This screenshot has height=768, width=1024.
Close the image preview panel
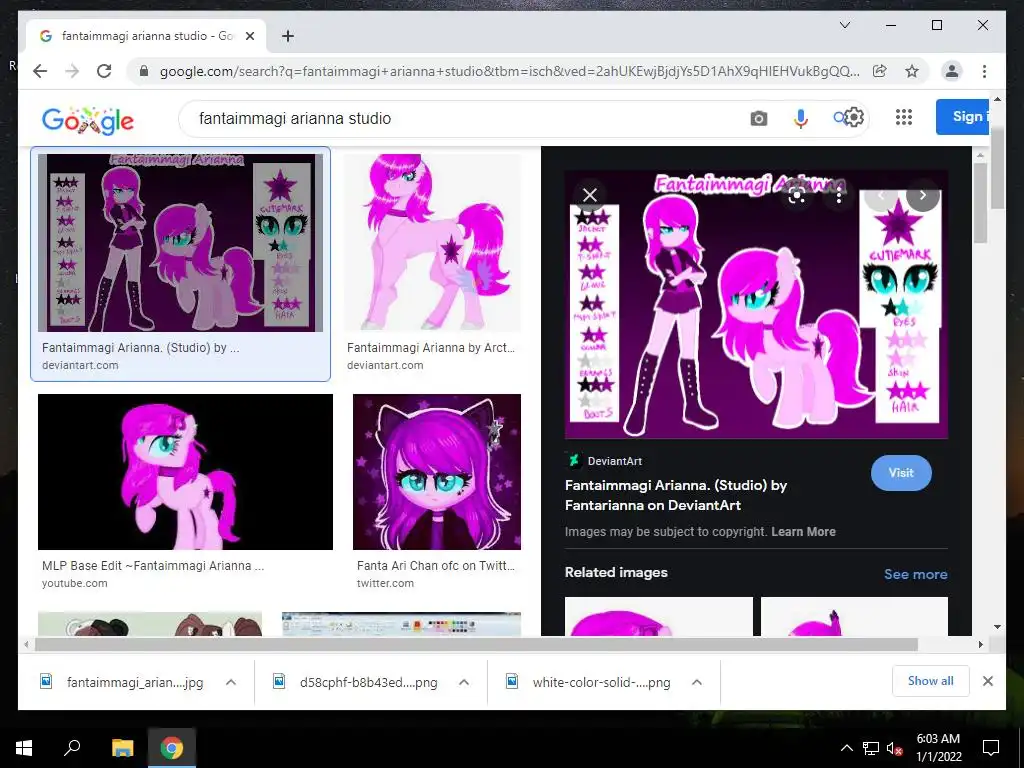click(x=590, y=195)
